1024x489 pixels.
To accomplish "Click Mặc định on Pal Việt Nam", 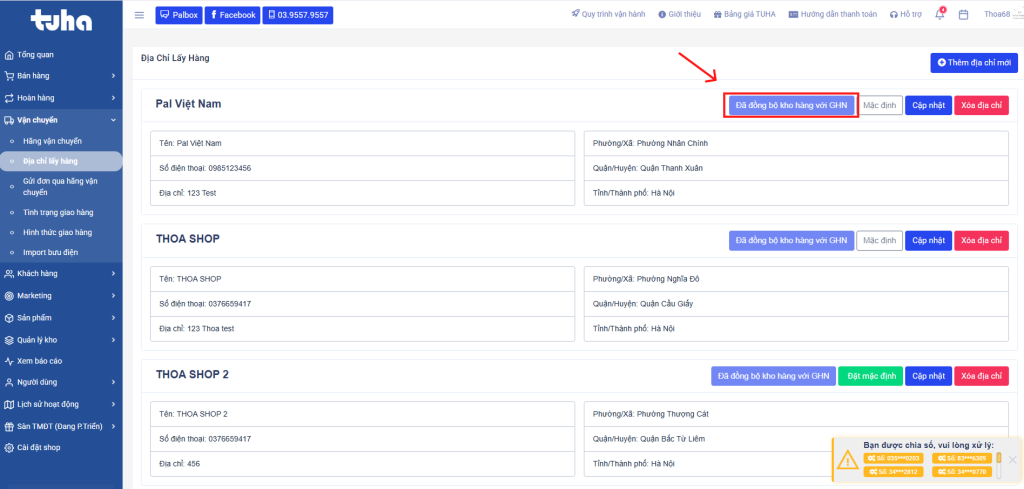I will pos(880,105).
